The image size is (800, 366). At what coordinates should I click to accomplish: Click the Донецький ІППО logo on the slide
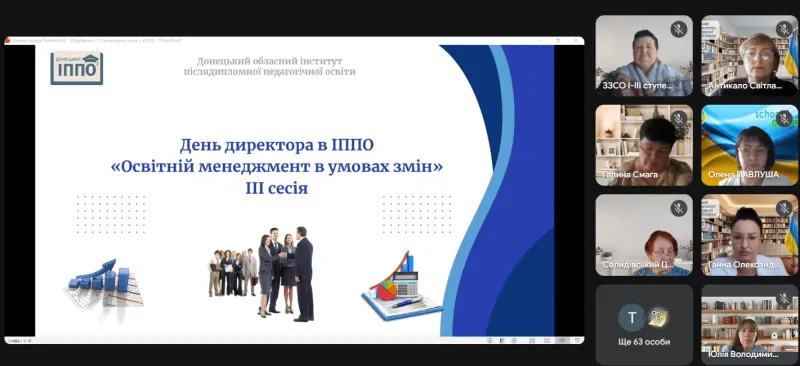click(77, 68)
